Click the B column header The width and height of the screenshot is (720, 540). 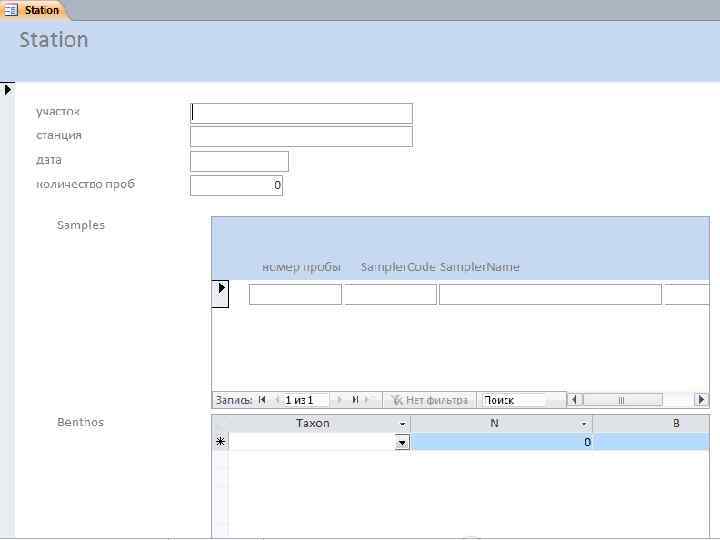652,423
